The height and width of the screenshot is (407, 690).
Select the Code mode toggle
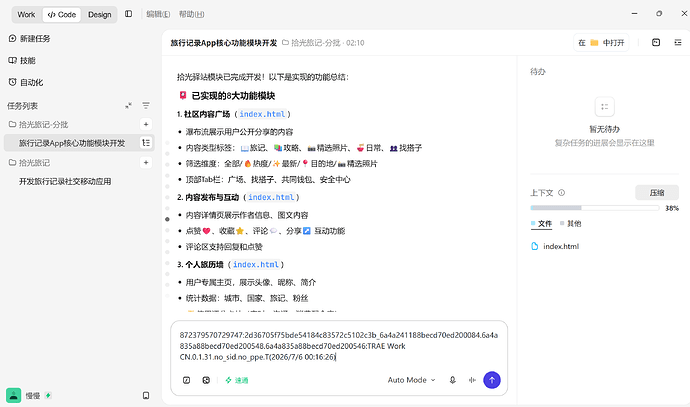click(x=62, y=15)
